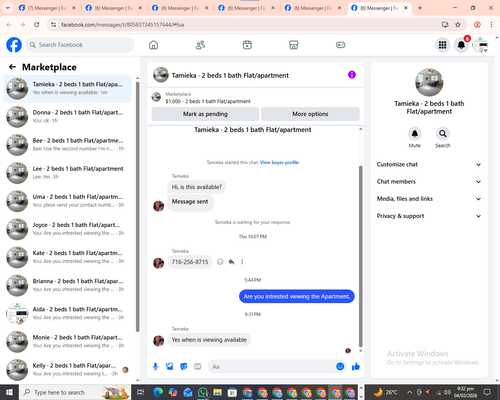Choose a sticker icon
This screenshot has height=400, width=500.
coord(184,367)
